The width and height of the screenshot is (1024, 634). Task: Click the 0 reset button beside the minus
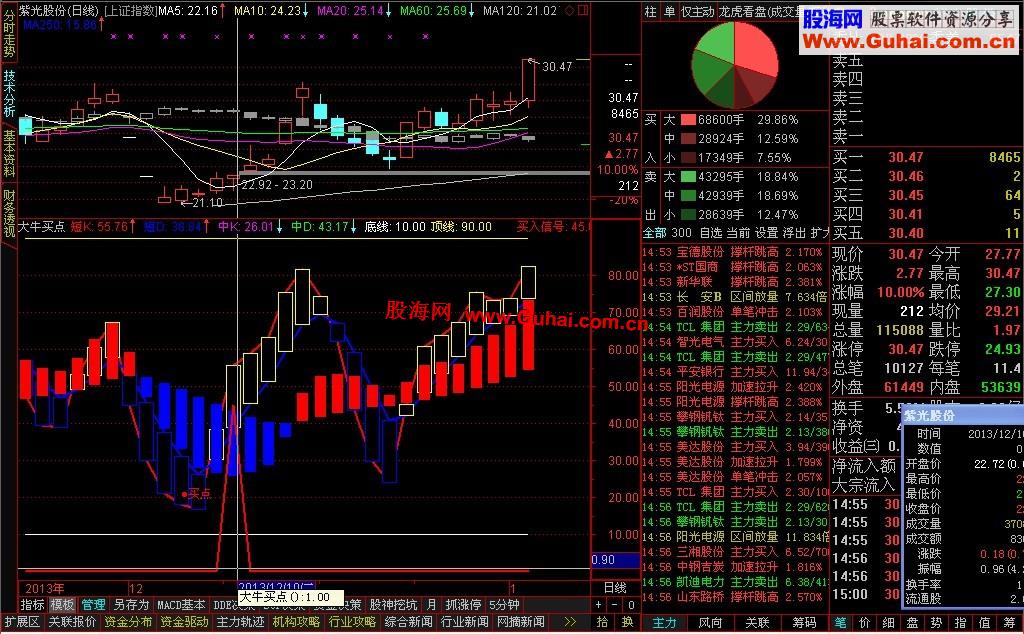click(631, 605)
